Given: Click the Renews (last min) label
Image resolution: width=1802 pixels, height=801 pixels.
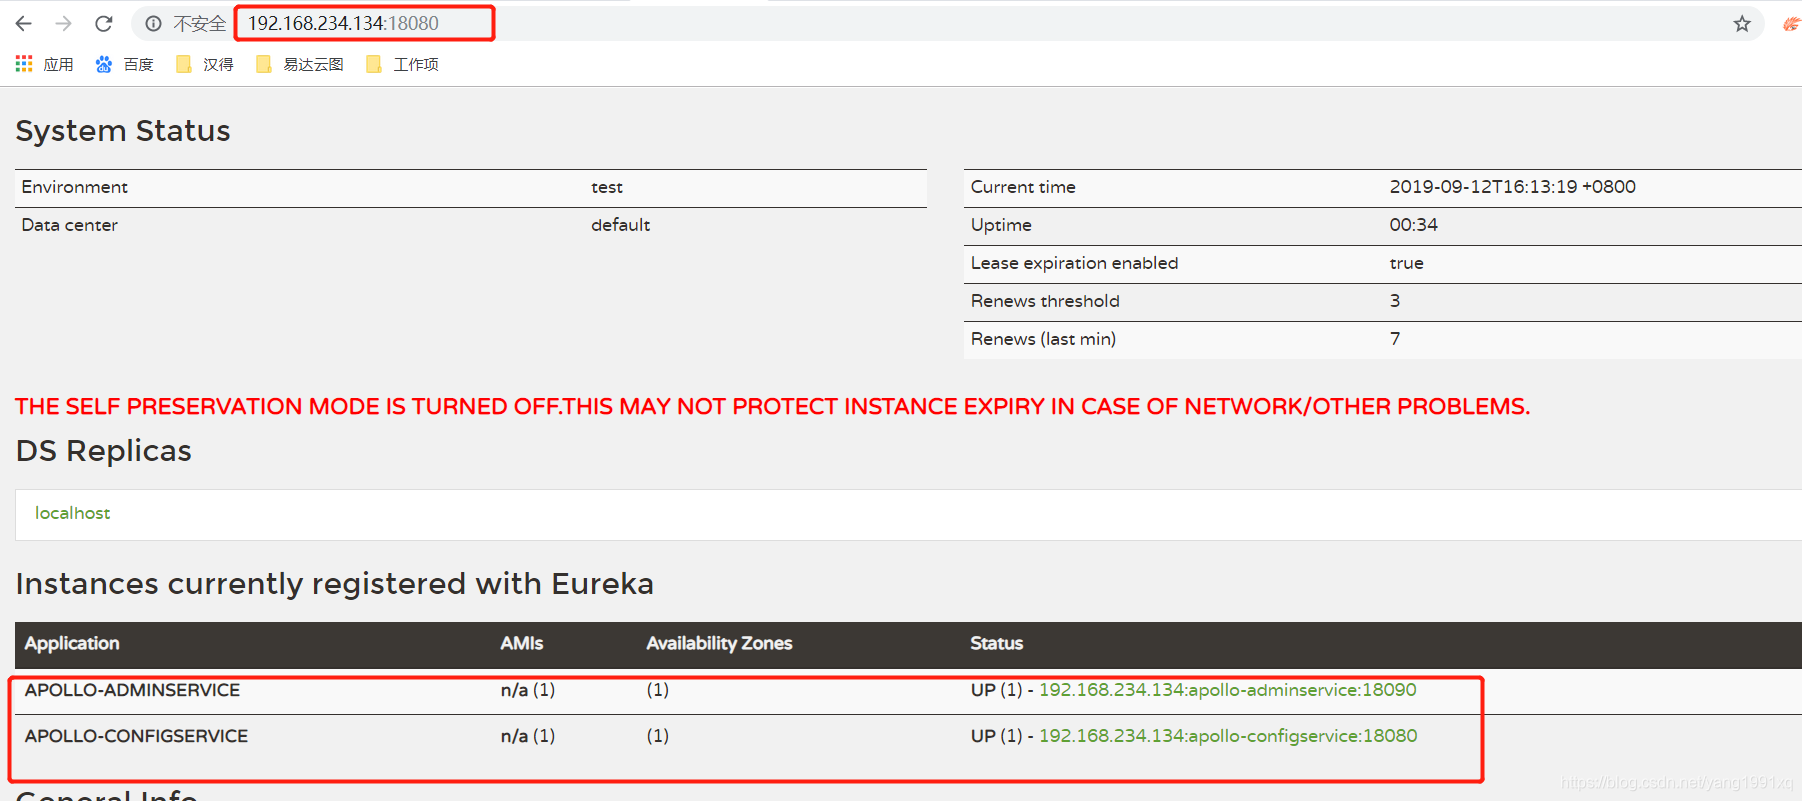Looking at the screenshot, I should (1043, 339).
